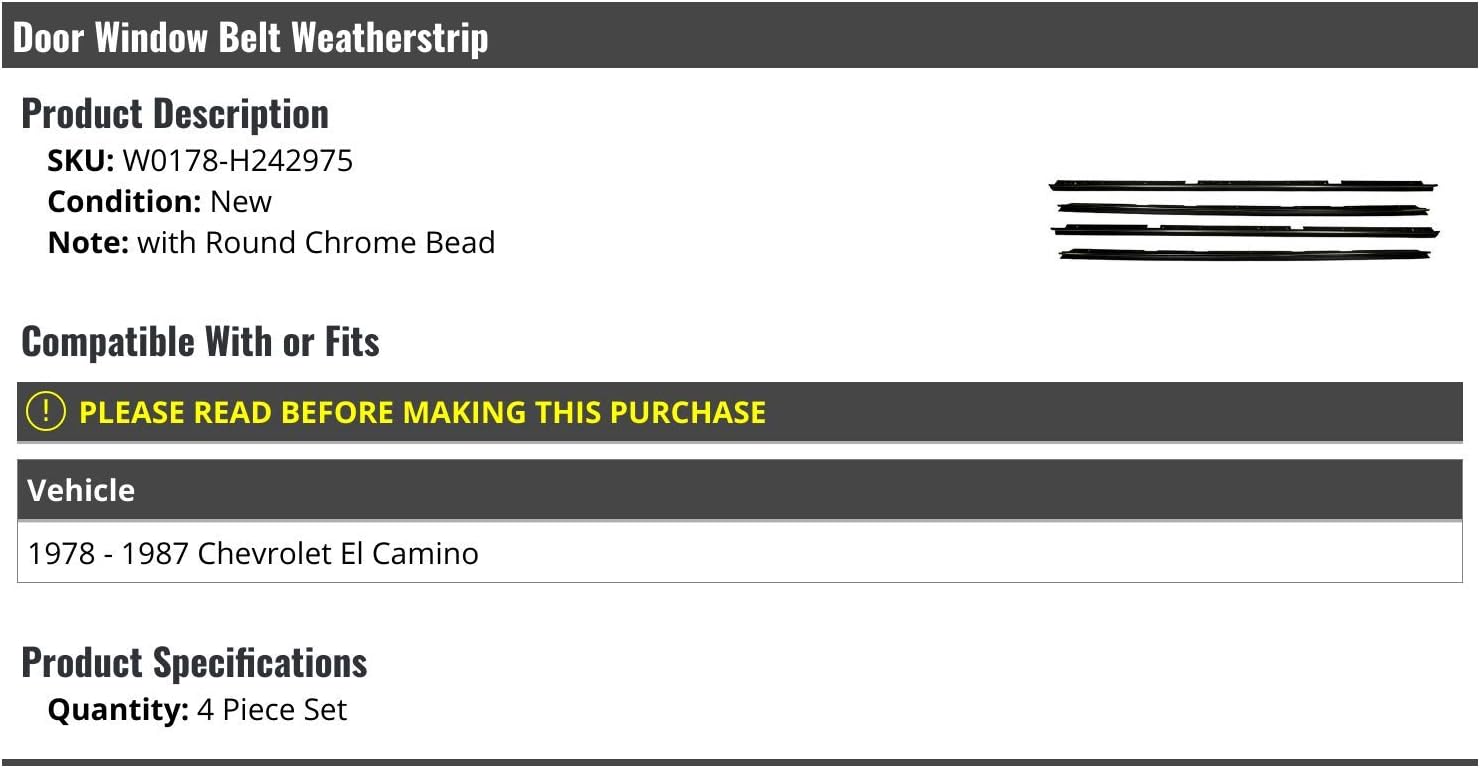1480x768 pixels.
Task: Select the 4 Piece Set value
Action: [x=272, y=710]
